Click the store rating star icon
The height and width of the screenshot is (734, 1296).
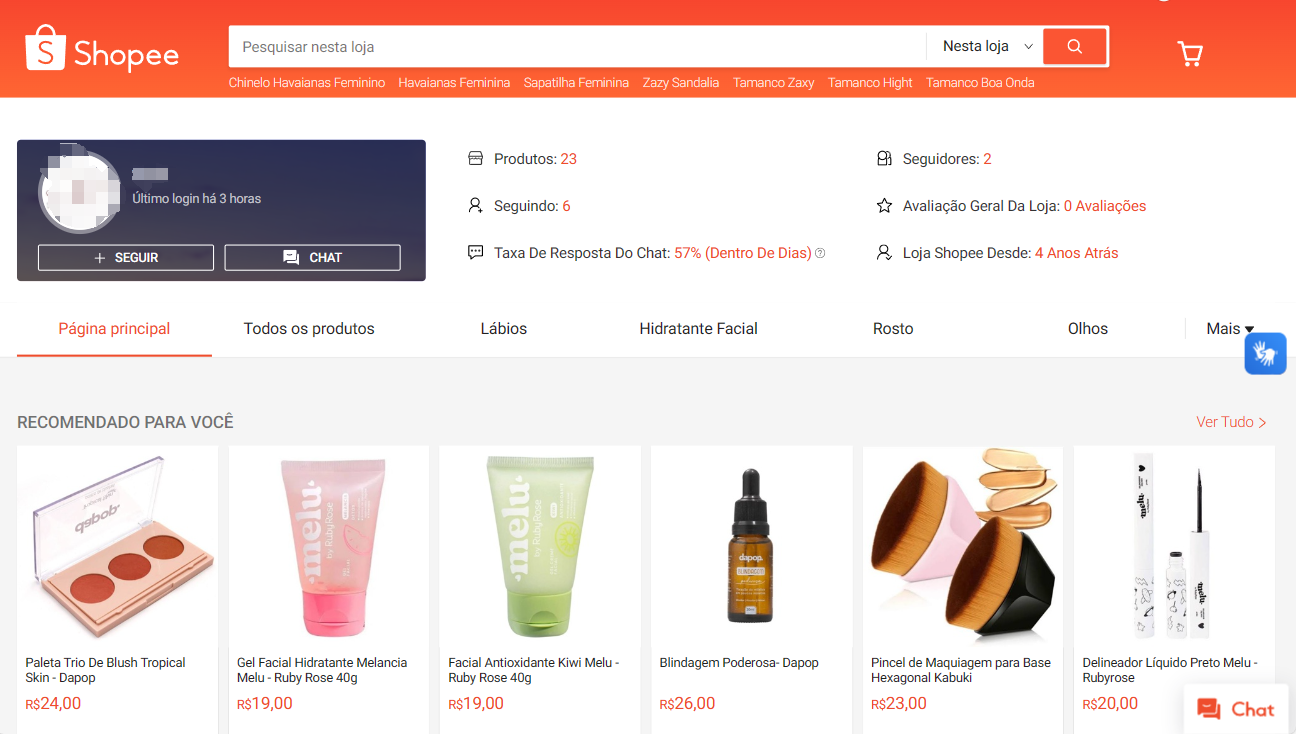884,205
